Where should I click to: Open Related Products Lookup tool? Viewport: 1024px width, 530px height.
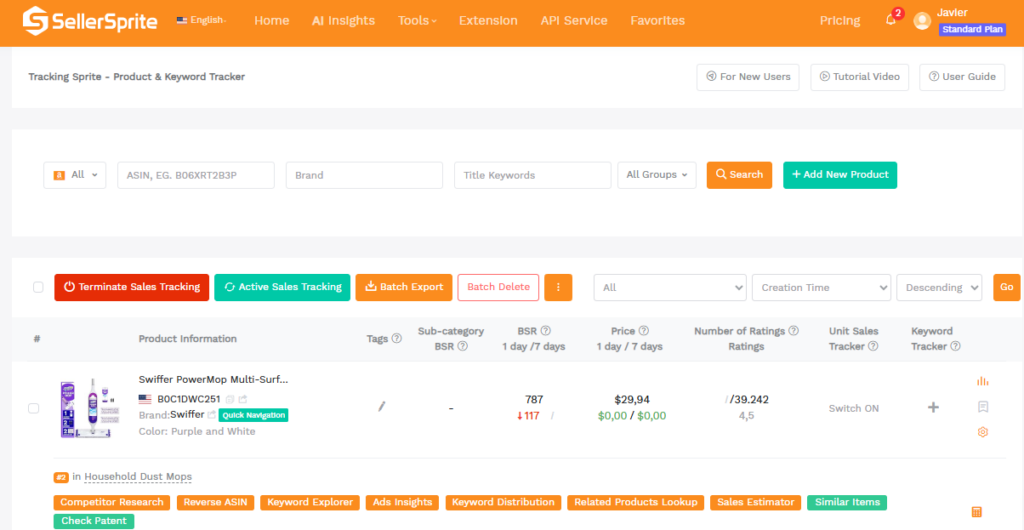(635, 503)
